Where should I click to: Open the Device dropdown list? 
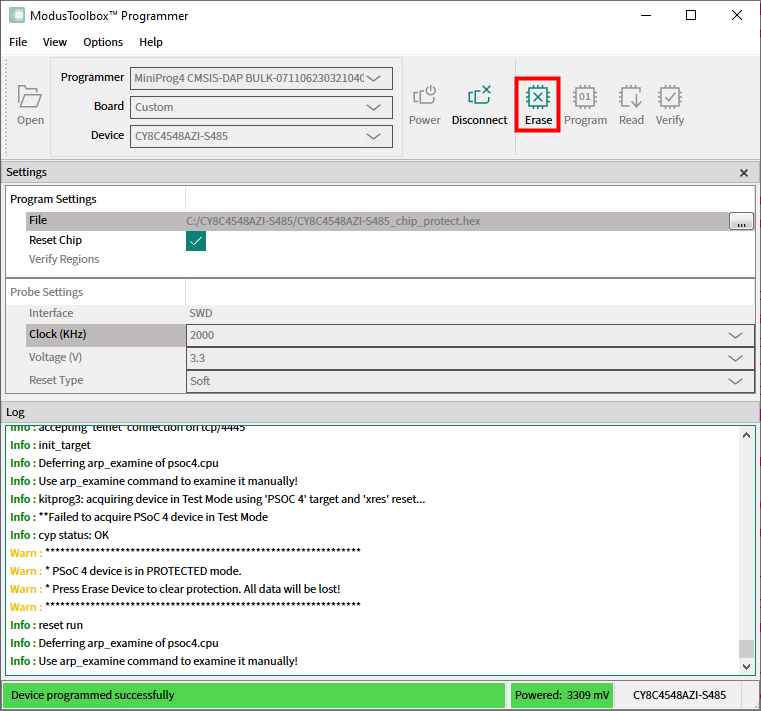[x=375, y=136]
